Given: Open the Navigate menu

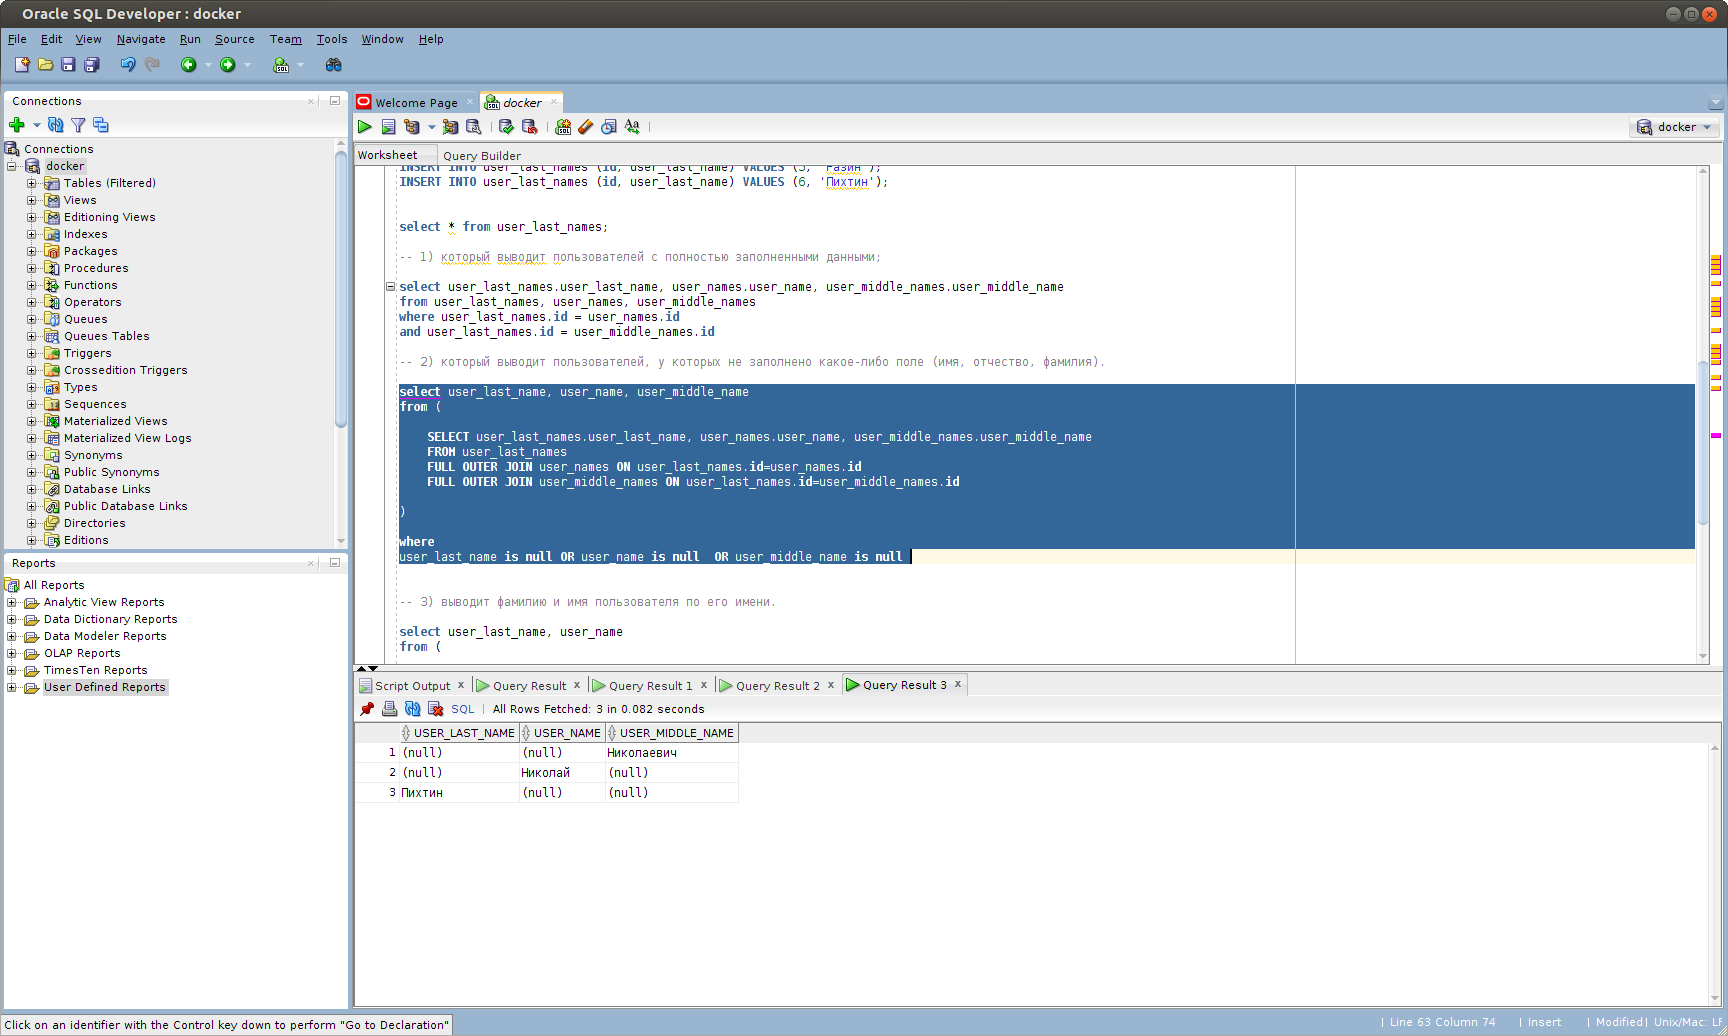Looking at the screenshot, I should click(141, 39).
